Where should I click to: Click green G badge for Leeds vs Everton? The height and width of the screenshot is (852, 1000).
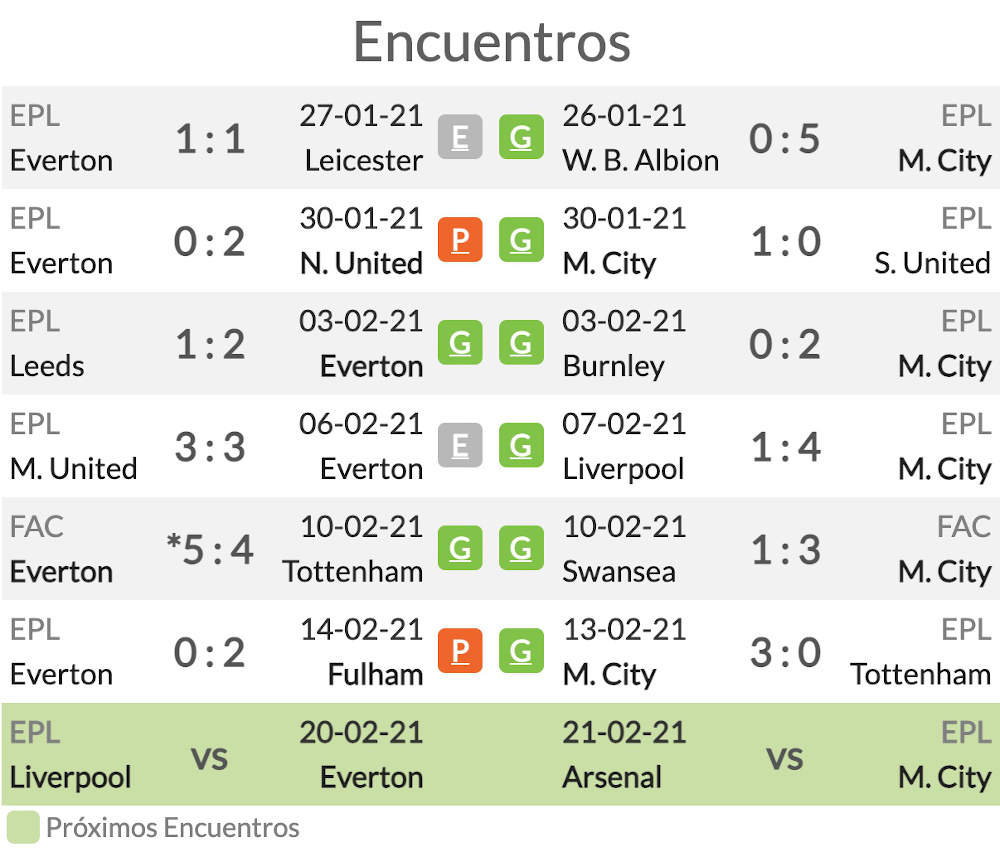coord(460,342)
